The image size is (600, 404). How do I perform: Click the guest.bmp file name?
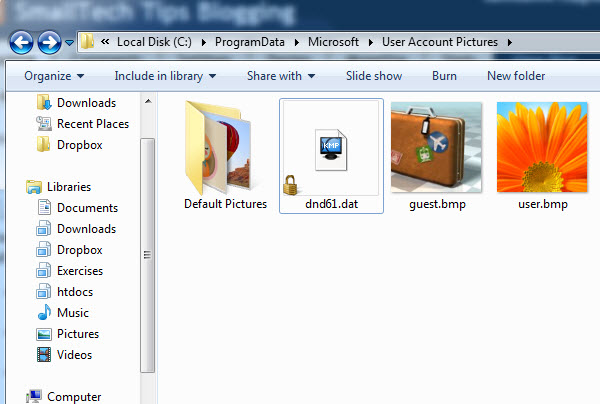click(437, 204)
